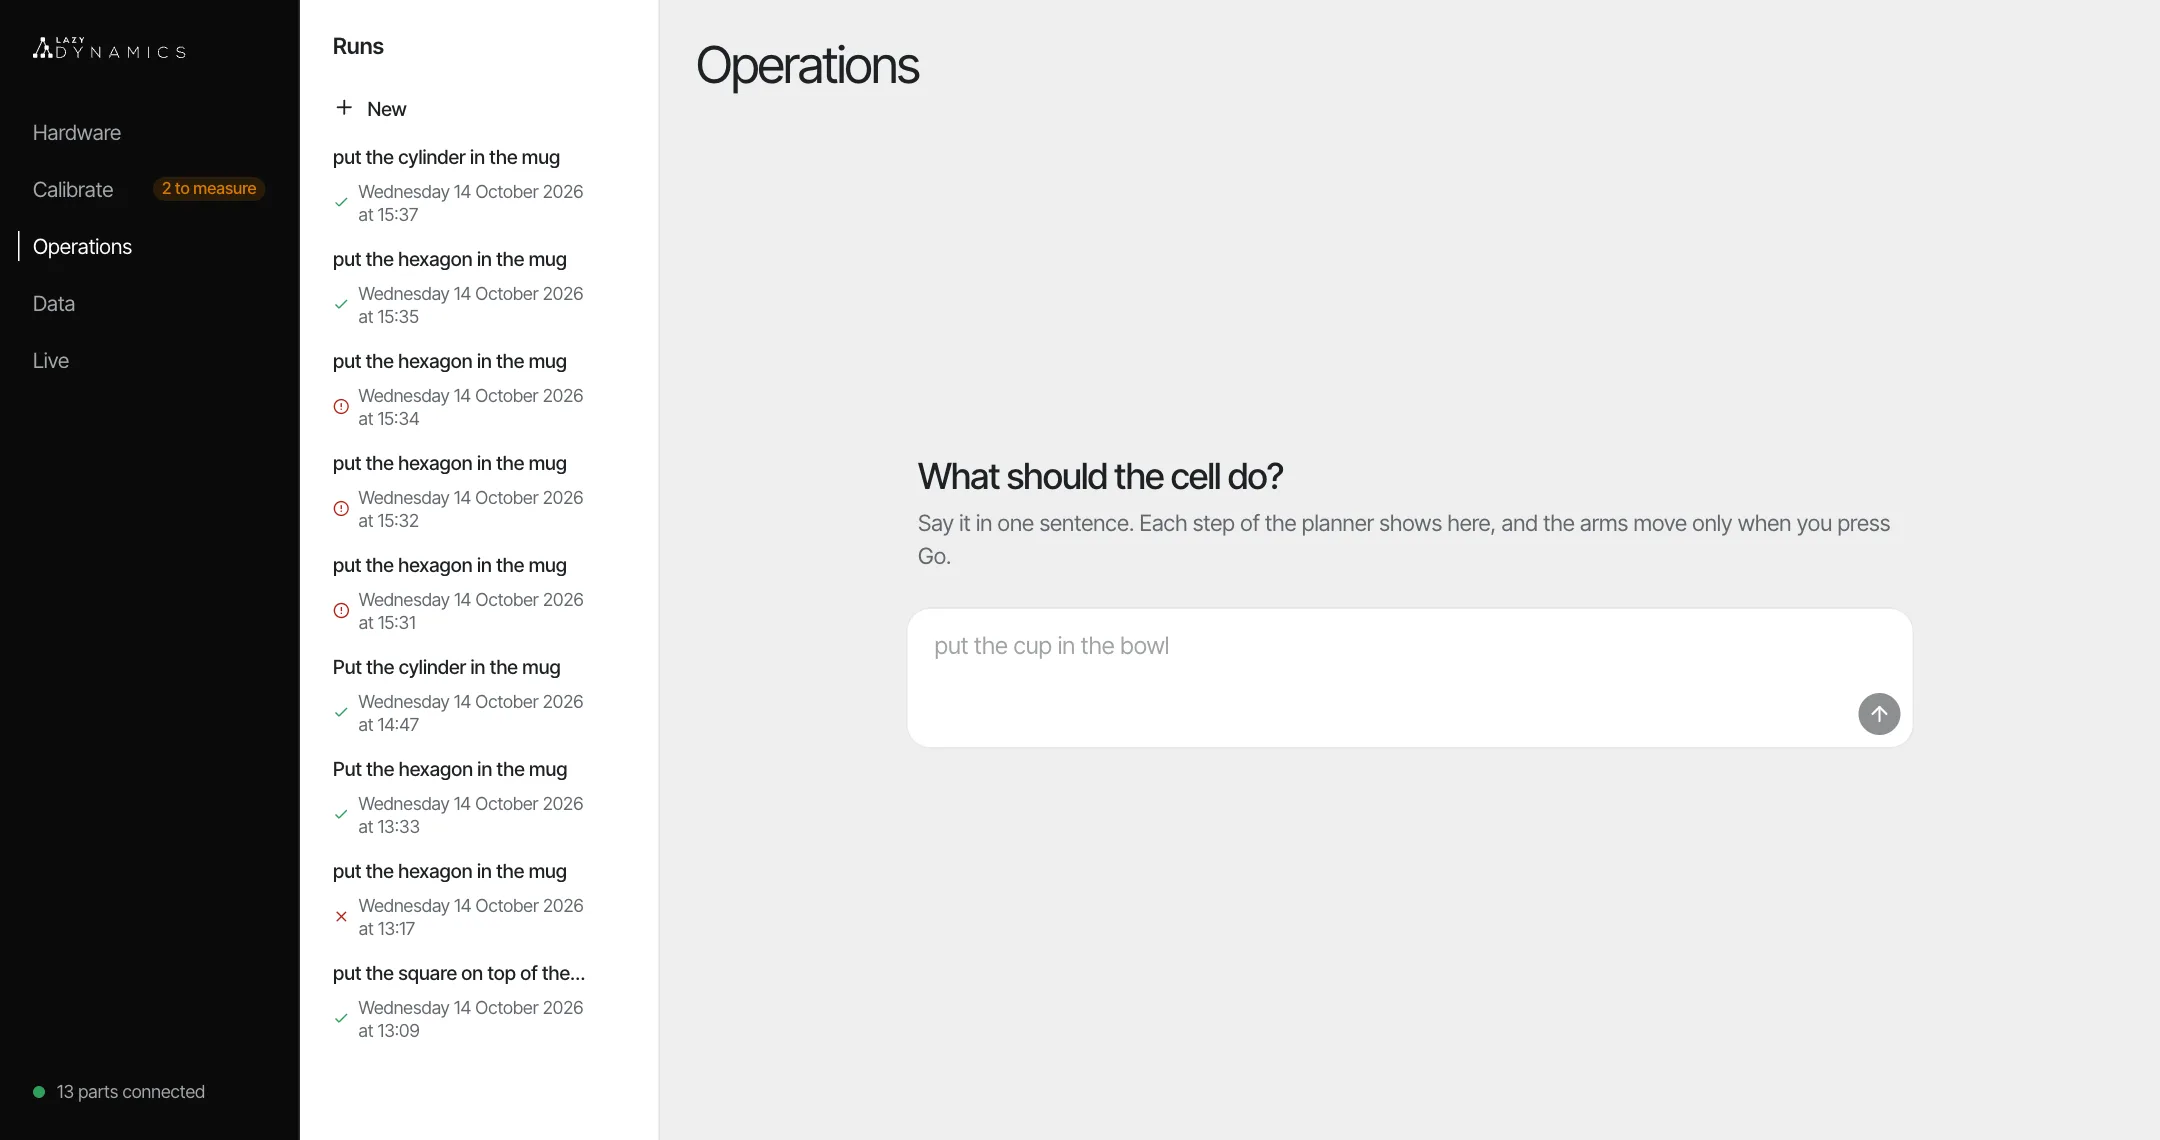Open 'put the hexagon in the mug' above 15:34
Viewport: 2160px width, 1140px height.
click(x=450, y=361)
